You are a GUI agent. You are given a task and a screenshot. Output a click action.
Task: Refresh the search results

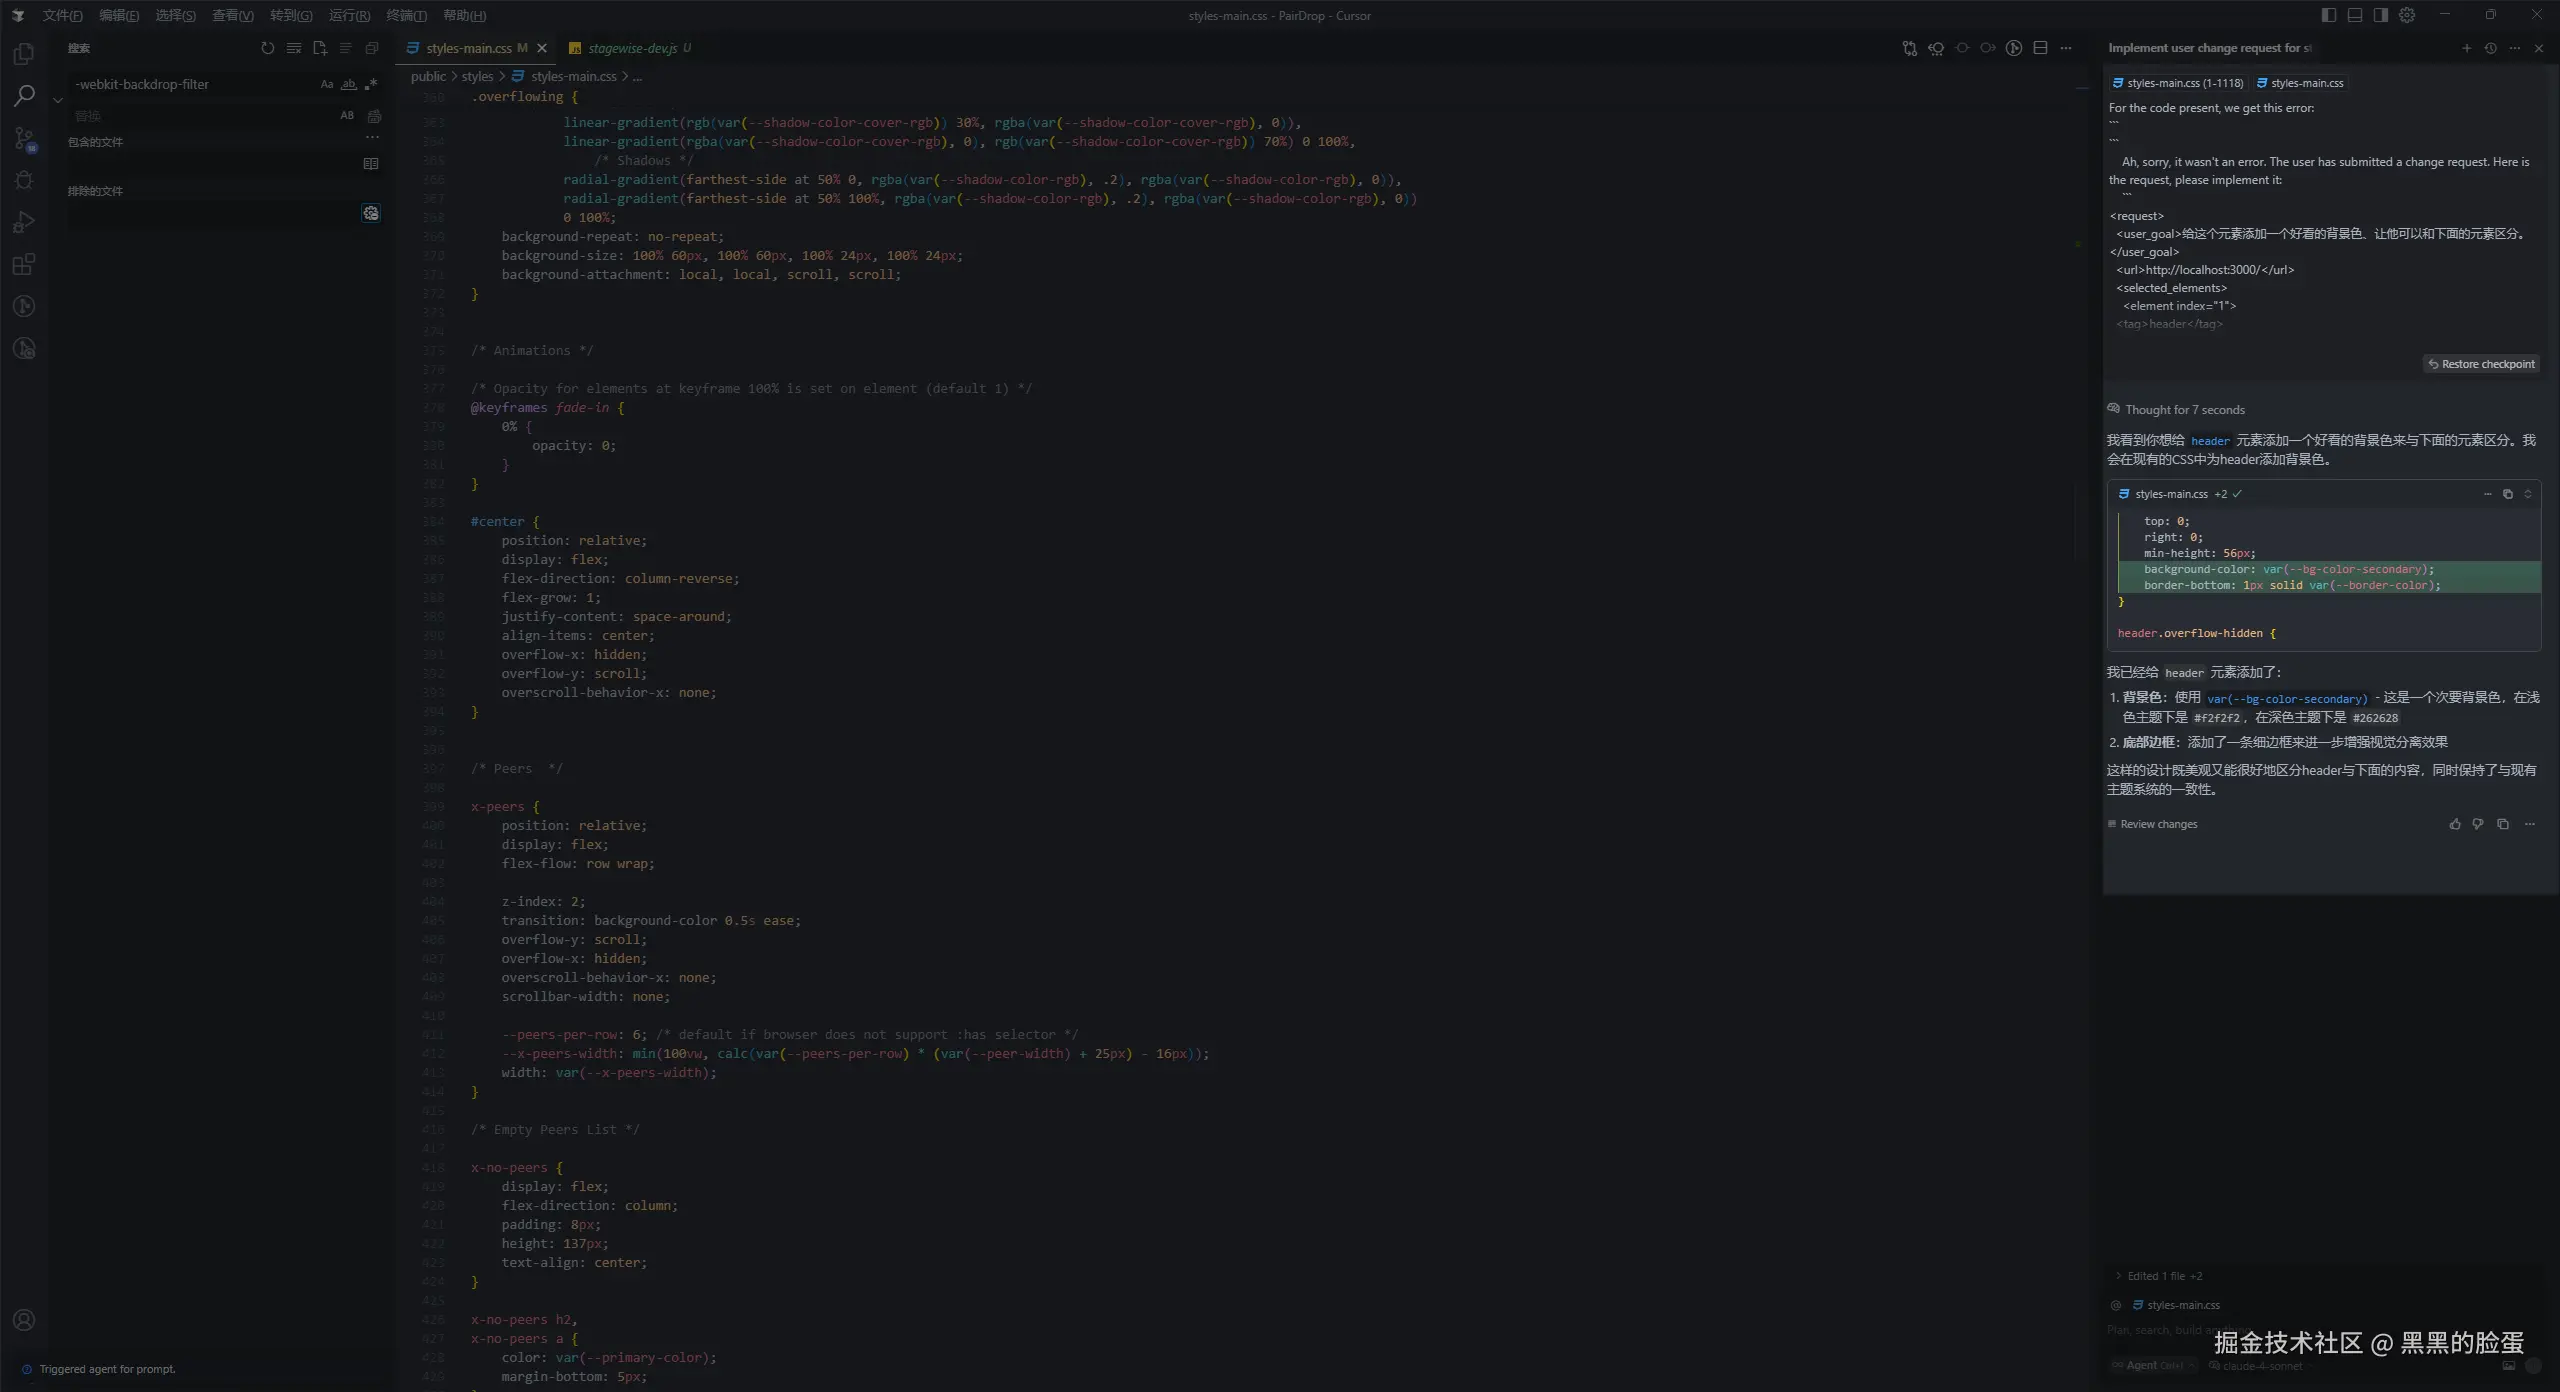pos(267,48)
